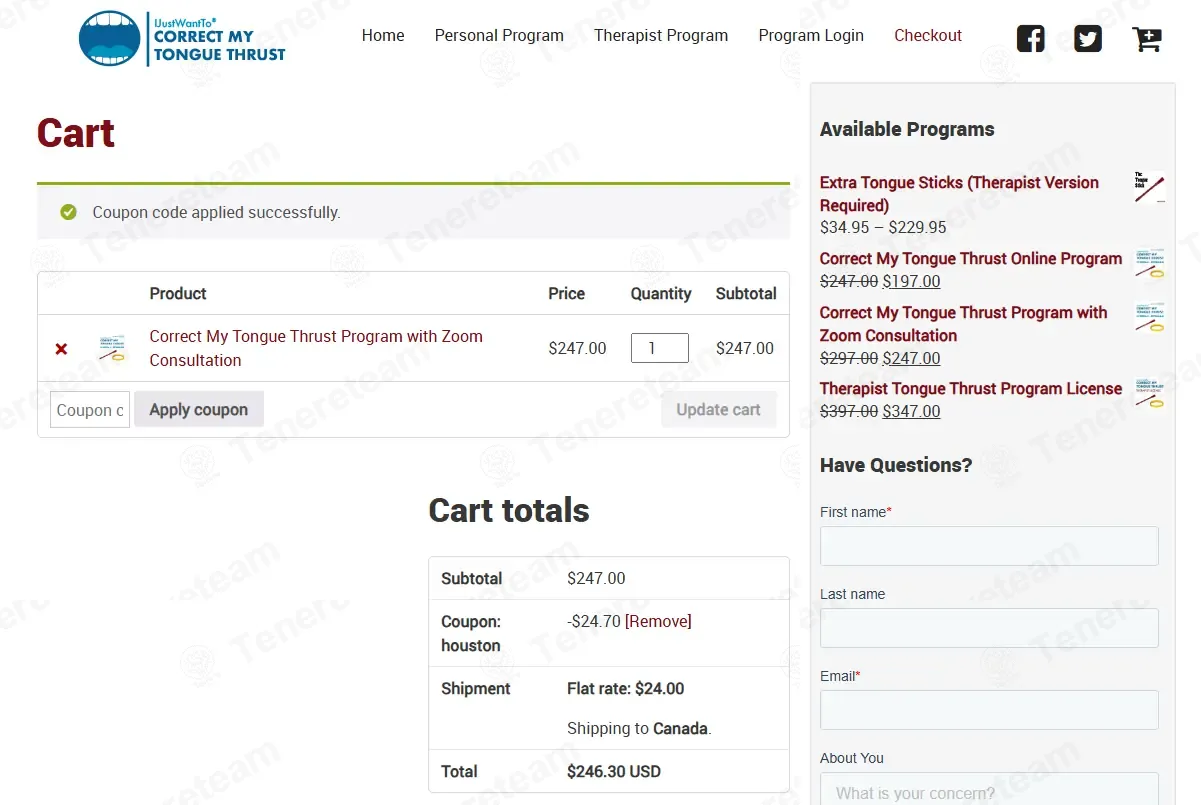This screenshot has width=1201, height=805.
Task: Click the Apply coupon button
Action: coord(199,409)
